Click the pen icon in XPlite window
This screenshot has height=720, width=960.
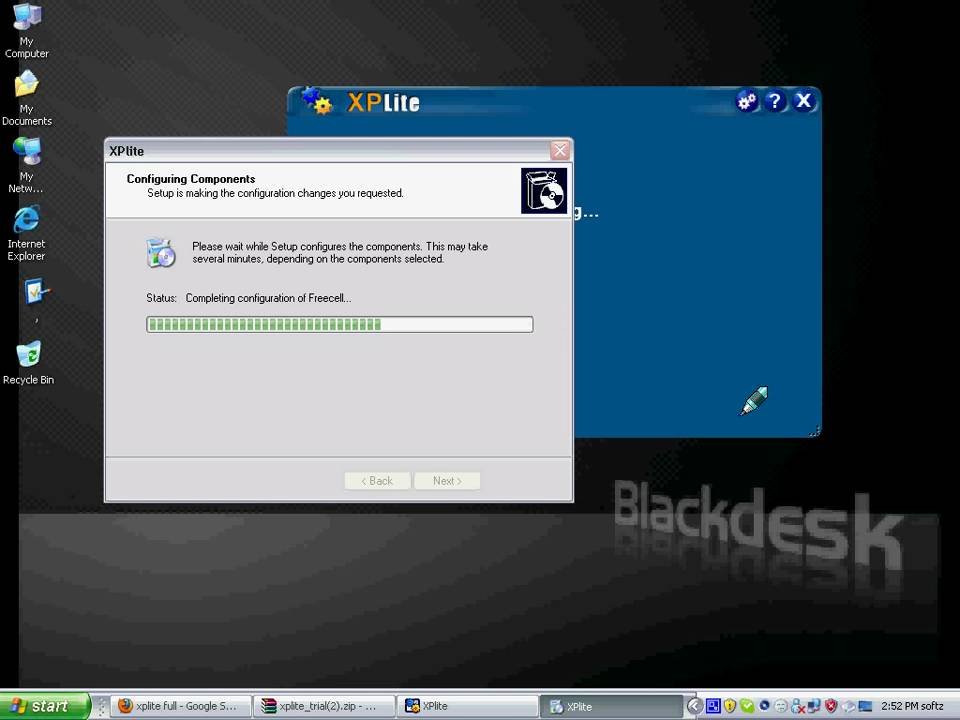[754, 400]
